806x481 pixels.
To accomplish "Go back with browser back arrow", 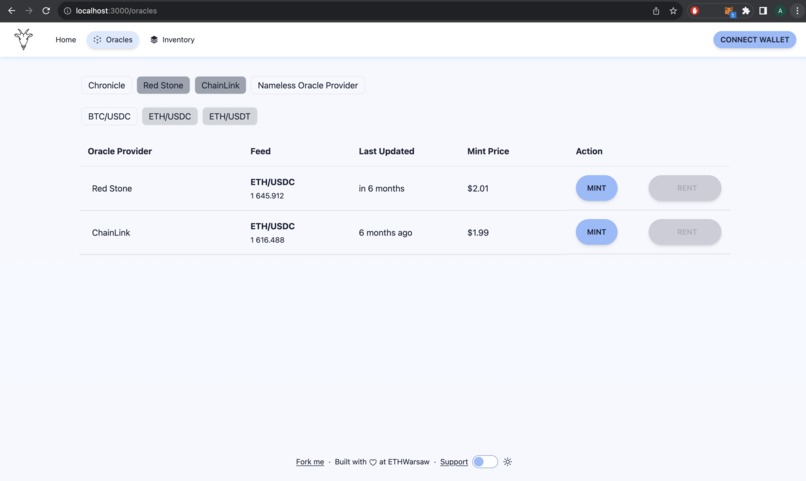I will tap(11, 11).
